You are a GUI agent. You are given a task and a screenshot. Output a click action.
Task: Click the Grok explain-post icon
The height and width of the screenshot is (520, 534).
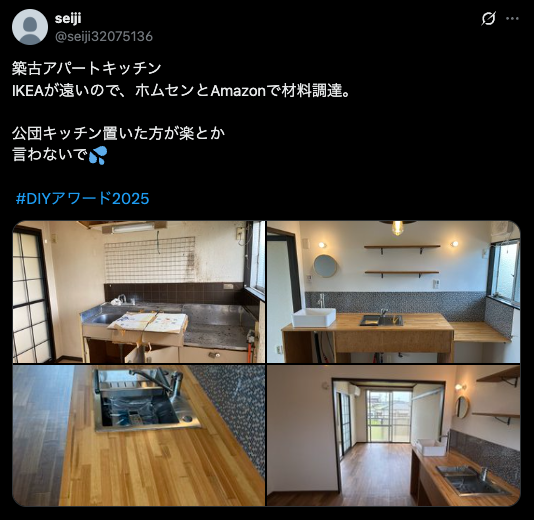(x=488, y=19)
